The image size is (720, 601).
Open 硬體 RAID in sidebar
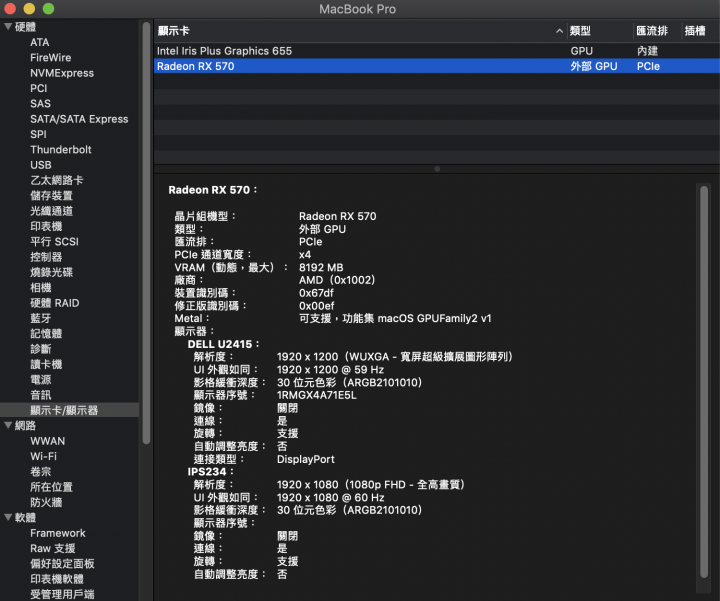[x=55, y=303]
